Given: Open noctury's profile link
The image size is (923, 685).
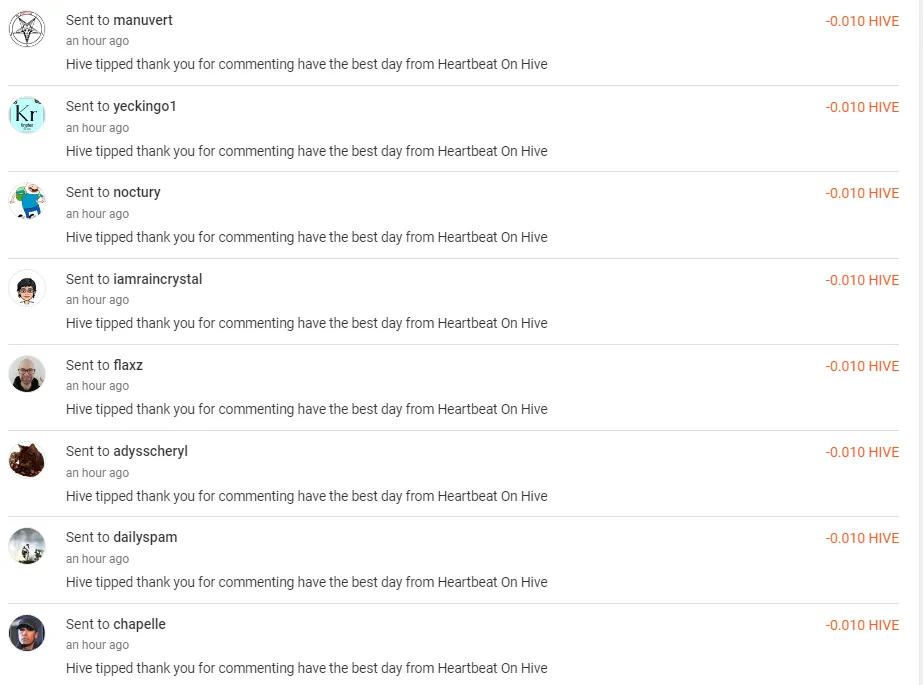Looking at the screenshot, I should point(137,192).
